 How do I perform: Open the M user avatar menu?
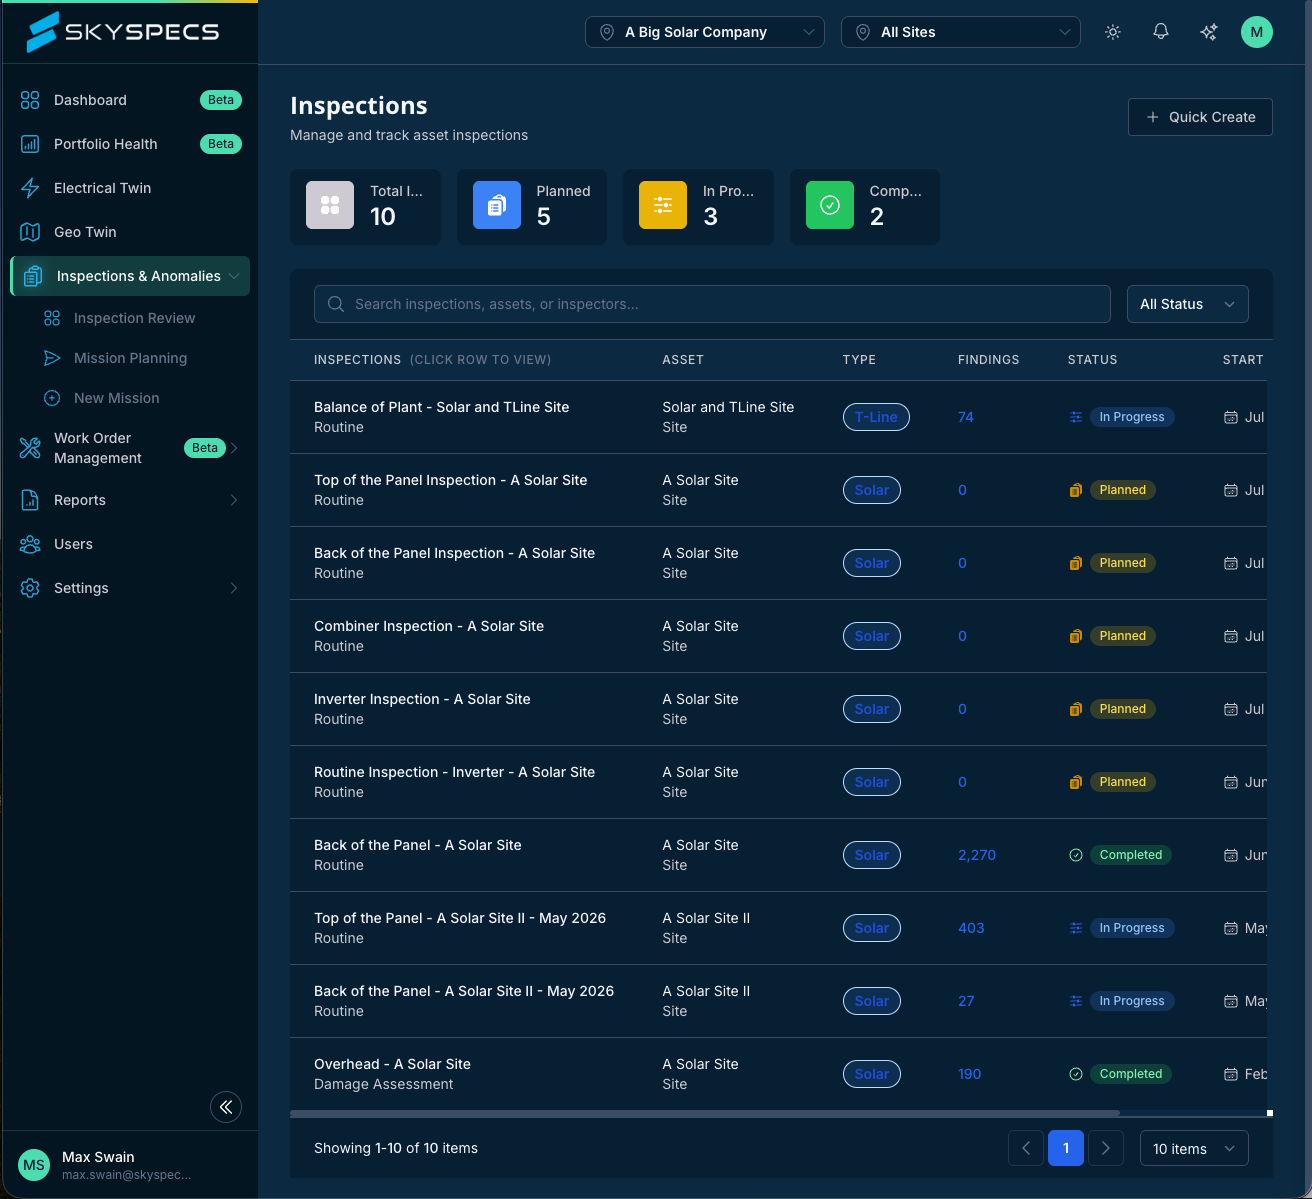click(1257, 32)
